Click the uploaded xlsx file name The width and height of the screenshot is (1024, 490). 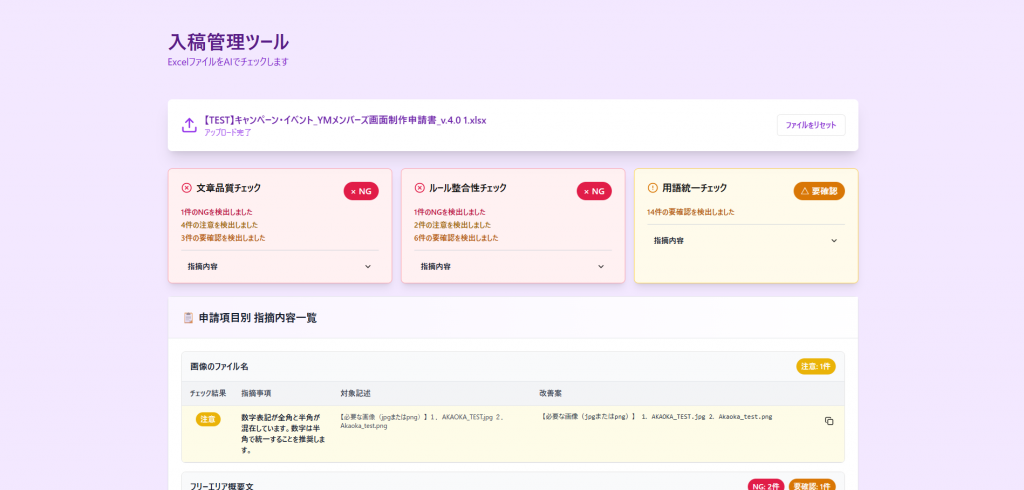[345, 120]
